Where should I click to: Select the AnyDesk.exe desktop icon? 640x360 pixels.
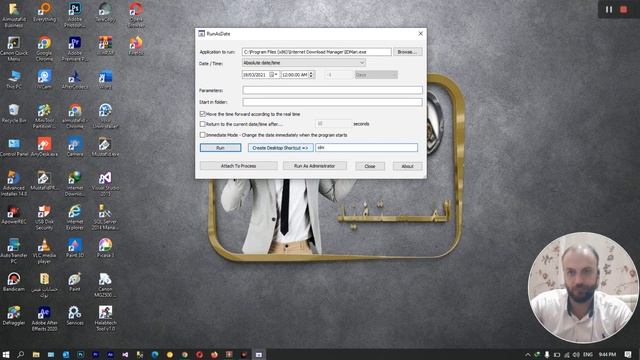pyautogui.click(x=44, y=147)
